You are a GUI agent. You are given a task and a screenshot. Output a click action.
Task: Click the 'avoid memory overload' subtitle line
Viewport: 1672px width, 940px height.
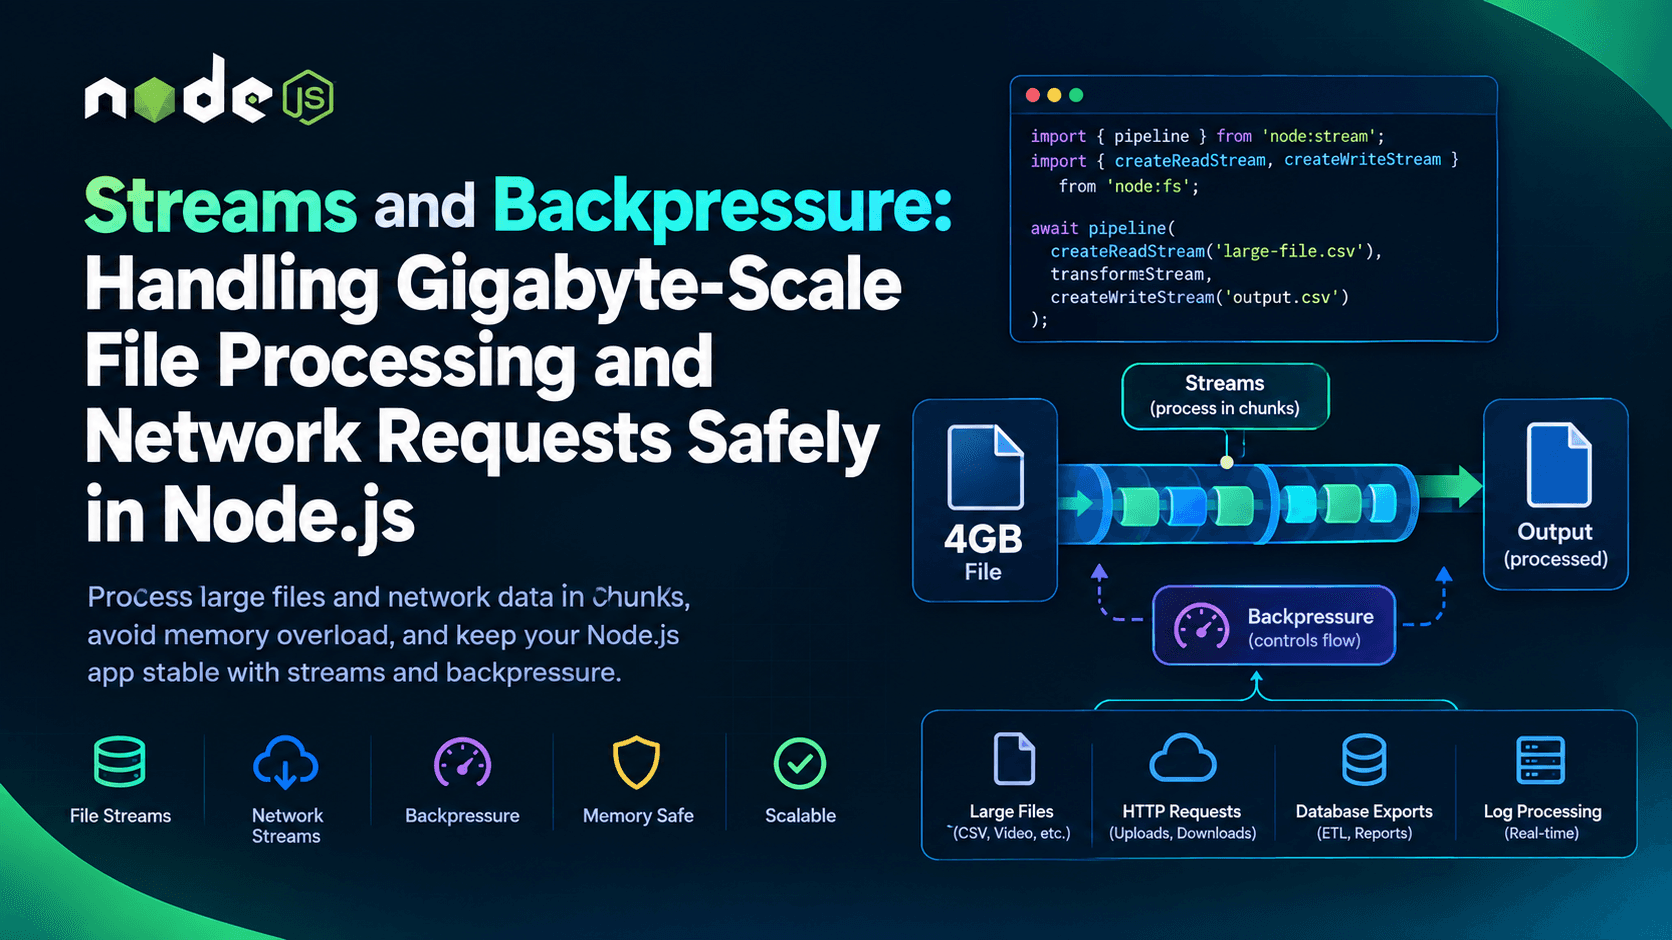383,635
